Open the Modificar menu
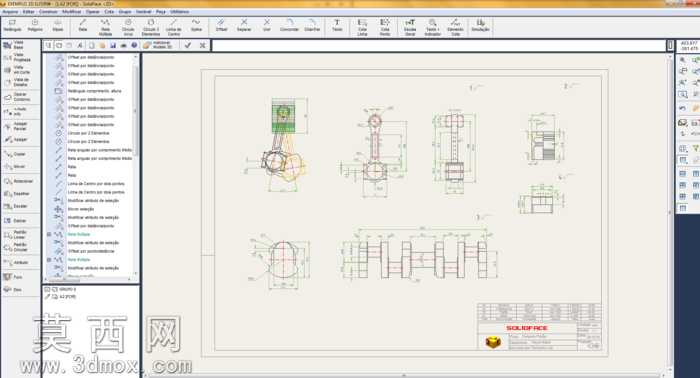700x378 pixels. (x=72, y=12)
